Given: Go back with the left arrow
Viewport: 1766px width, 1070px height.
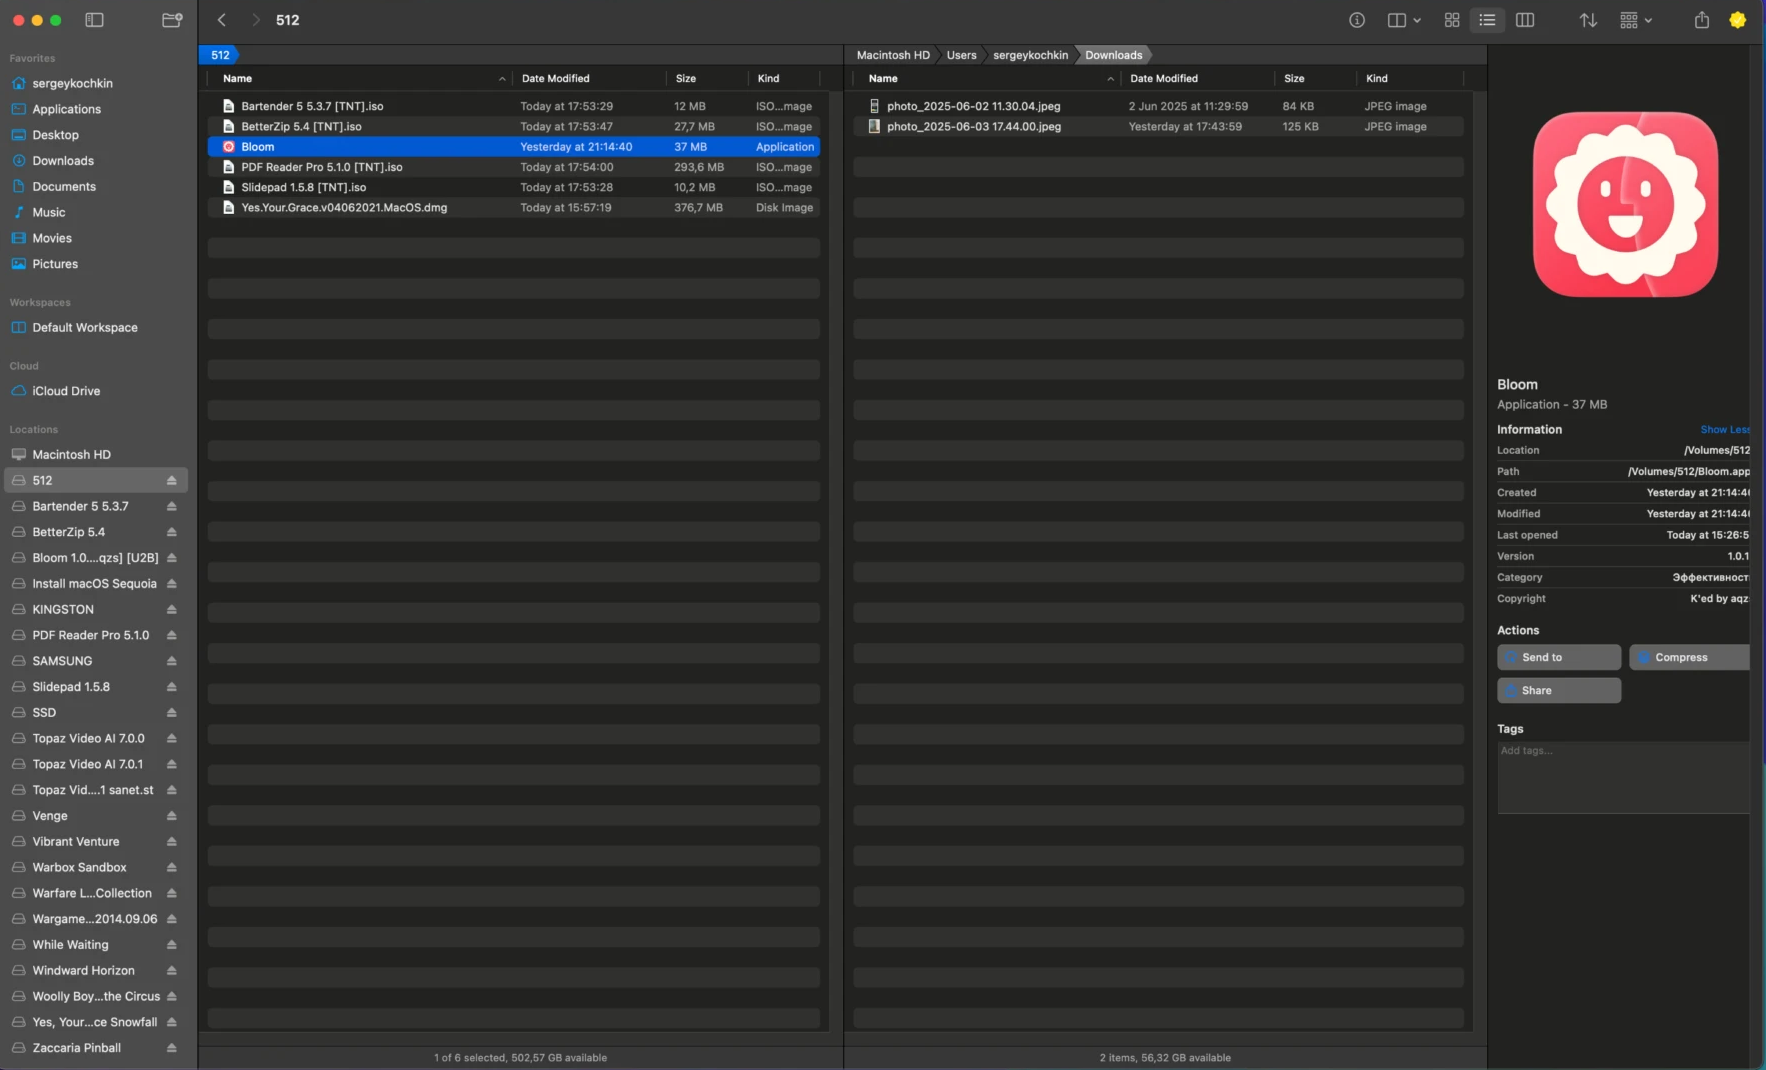Looking at the screenshot, I should [x=222, y=20].
